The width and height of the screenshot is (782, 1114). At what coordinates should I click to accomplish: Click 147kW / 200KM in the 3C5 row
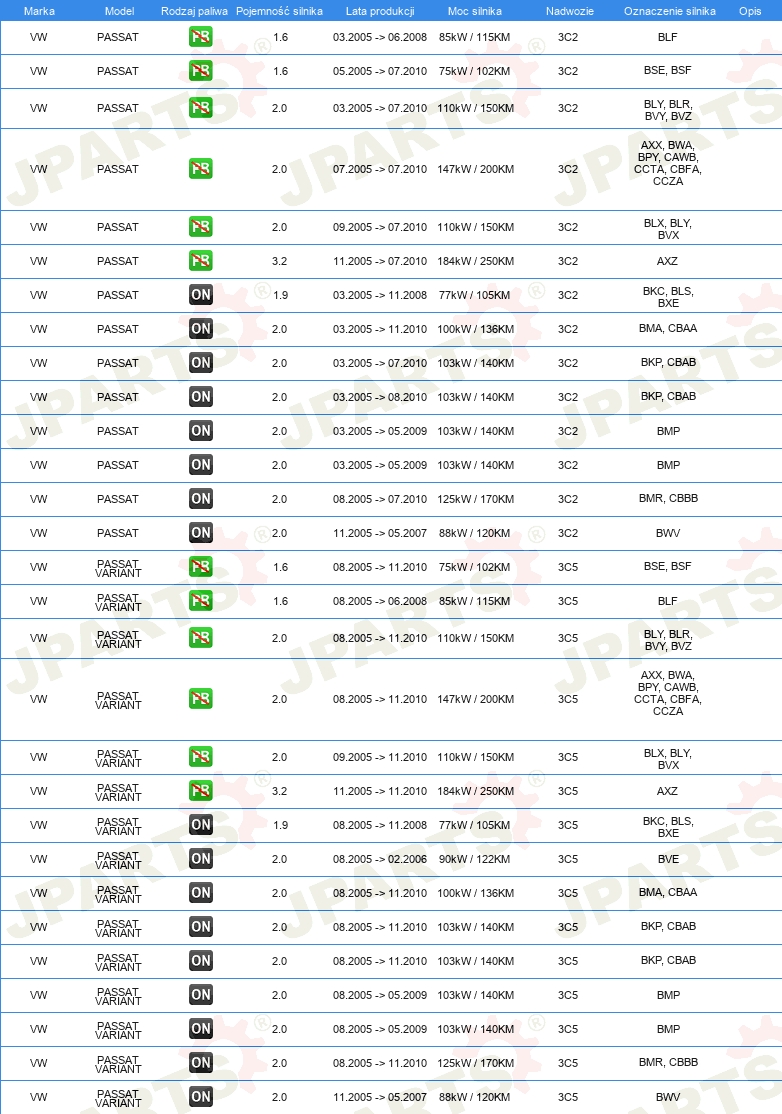pos(475,699)
